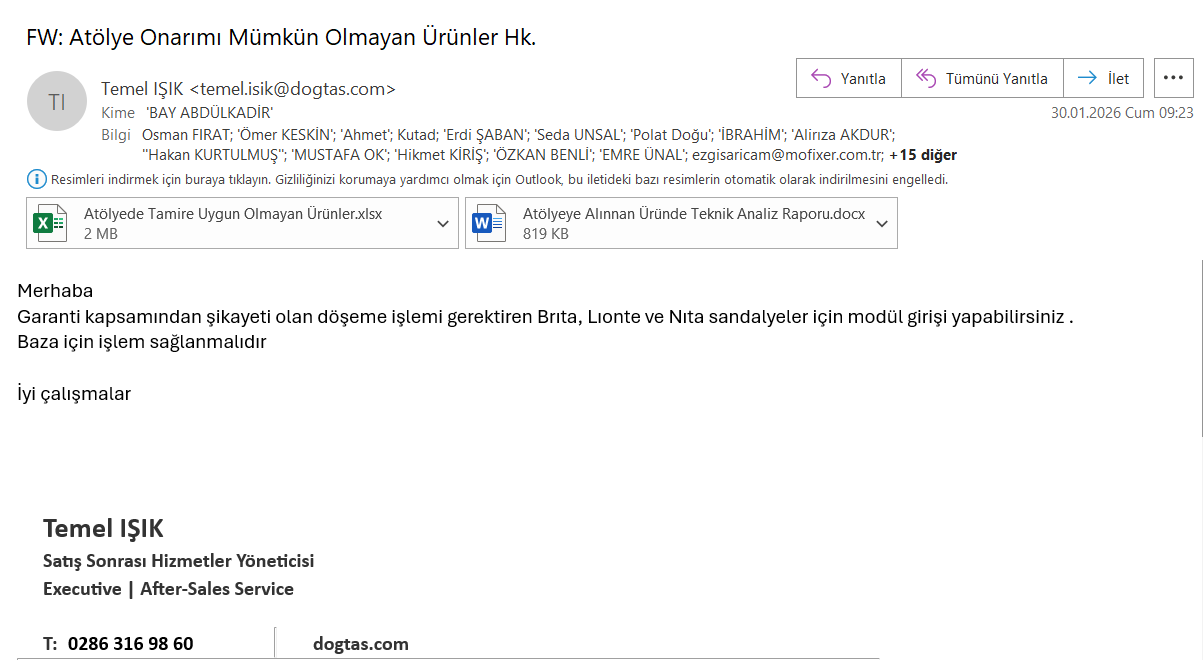
Task: Click 'Baza için işlem sağlanmalıdır' sentence
Action: point(142,342)
